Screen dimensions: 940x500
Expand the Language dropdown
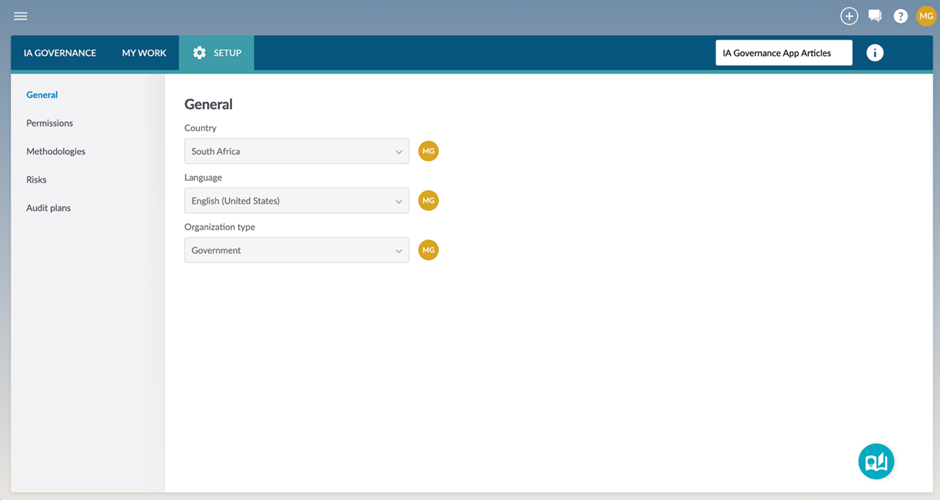click(296, 201)
